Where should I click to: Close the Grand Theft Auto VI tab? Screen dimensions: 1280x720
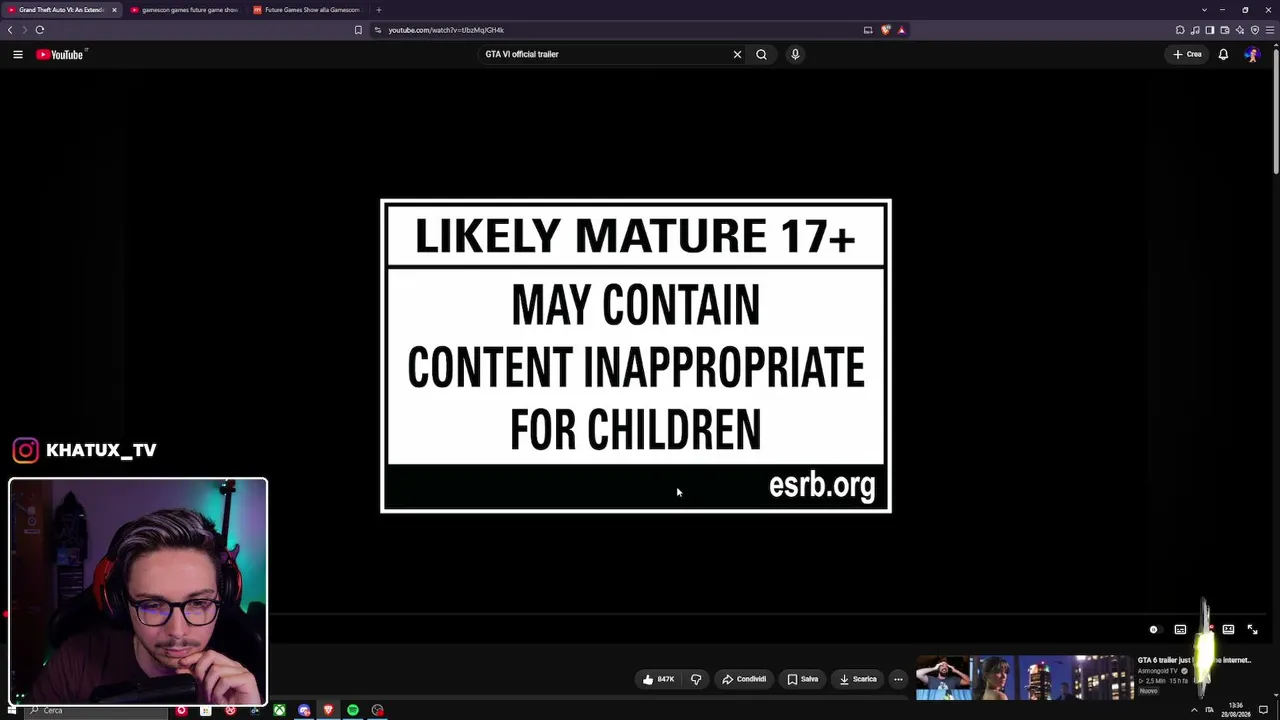point(114,10)
